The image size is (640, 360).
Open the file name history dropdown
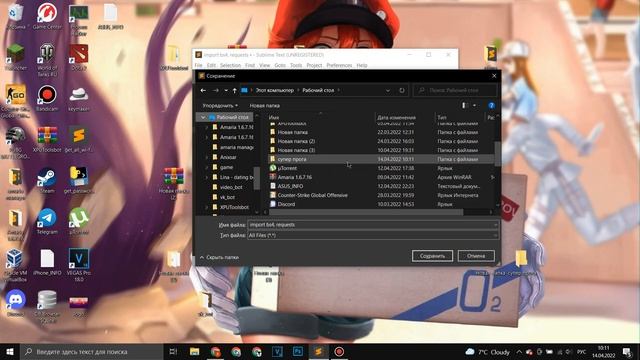point(495,224)
